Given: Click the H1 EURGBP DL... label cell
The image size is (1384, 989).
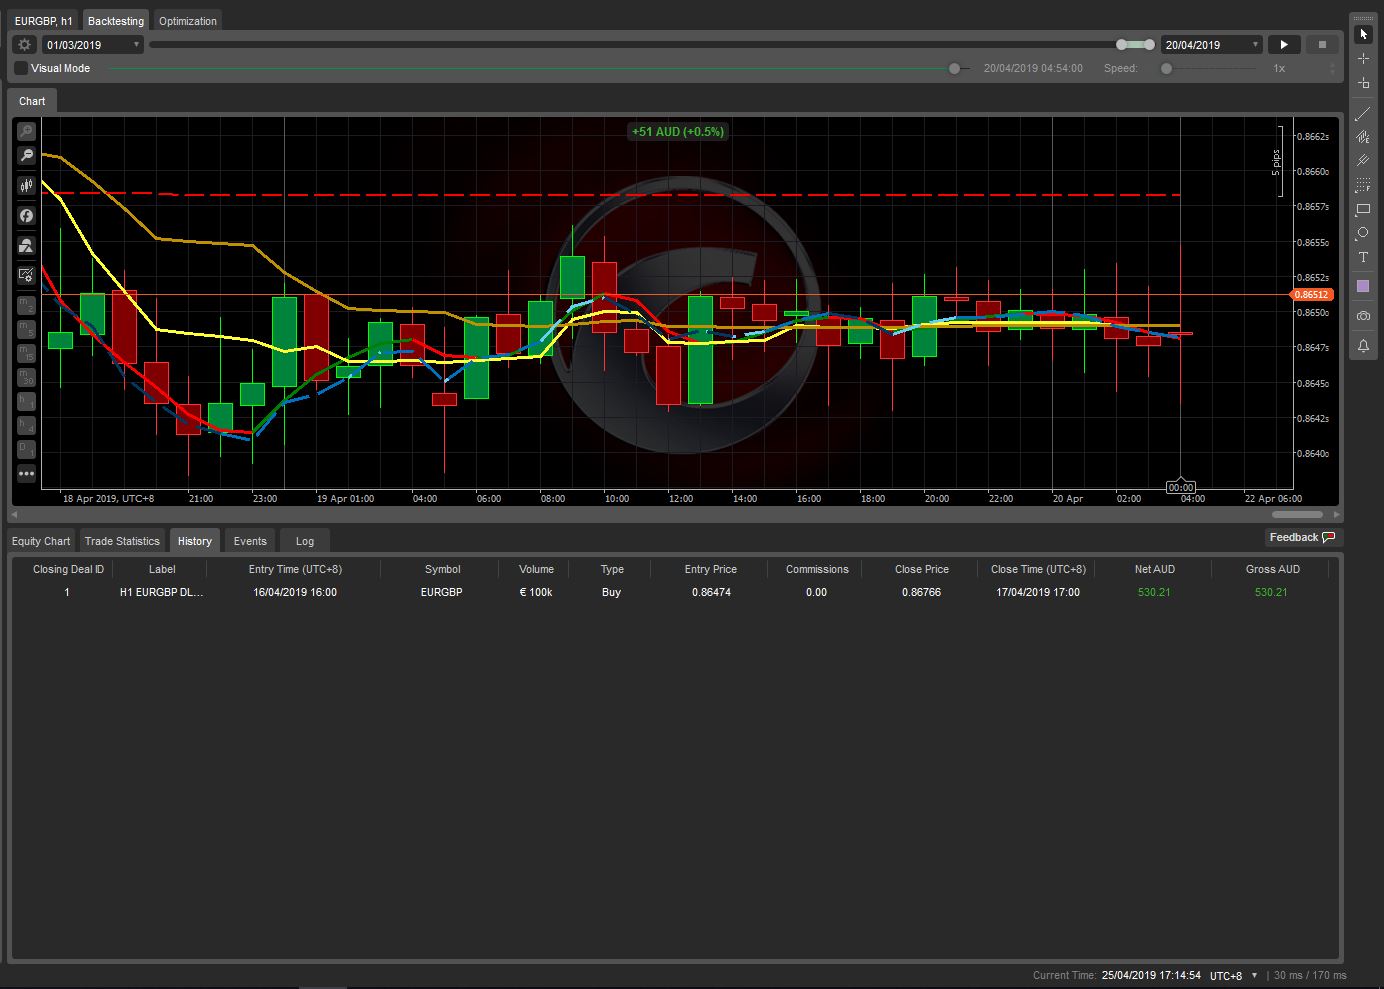Looking at the screenshot, I should (x=161, y=592).
